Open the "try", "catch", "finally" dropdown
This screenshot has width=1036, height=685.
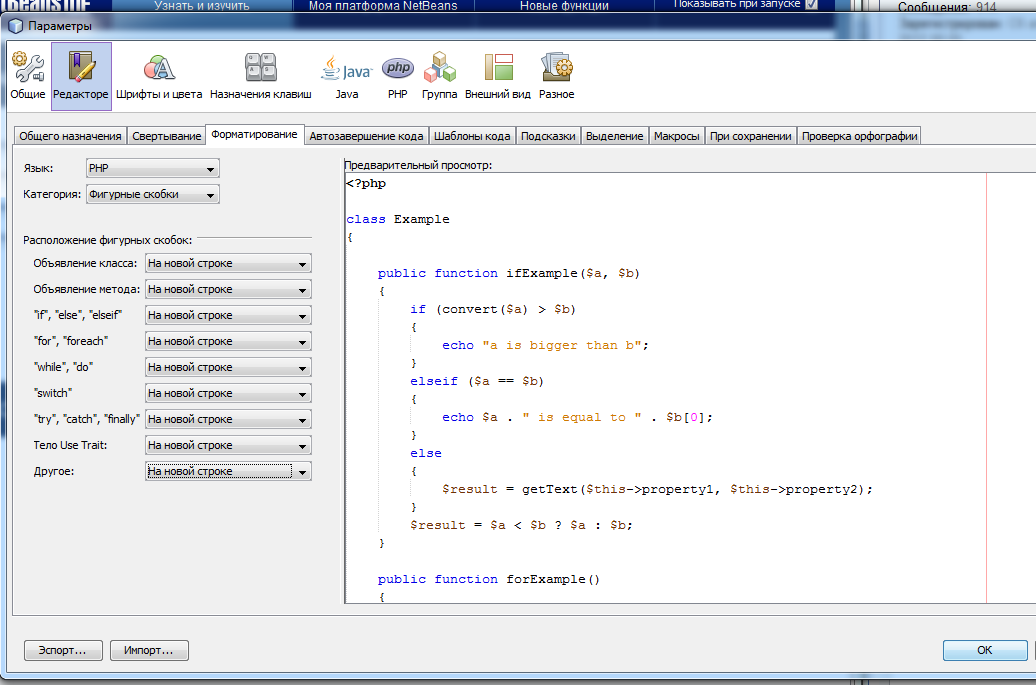pyautogui.click(x=228, y=419)
